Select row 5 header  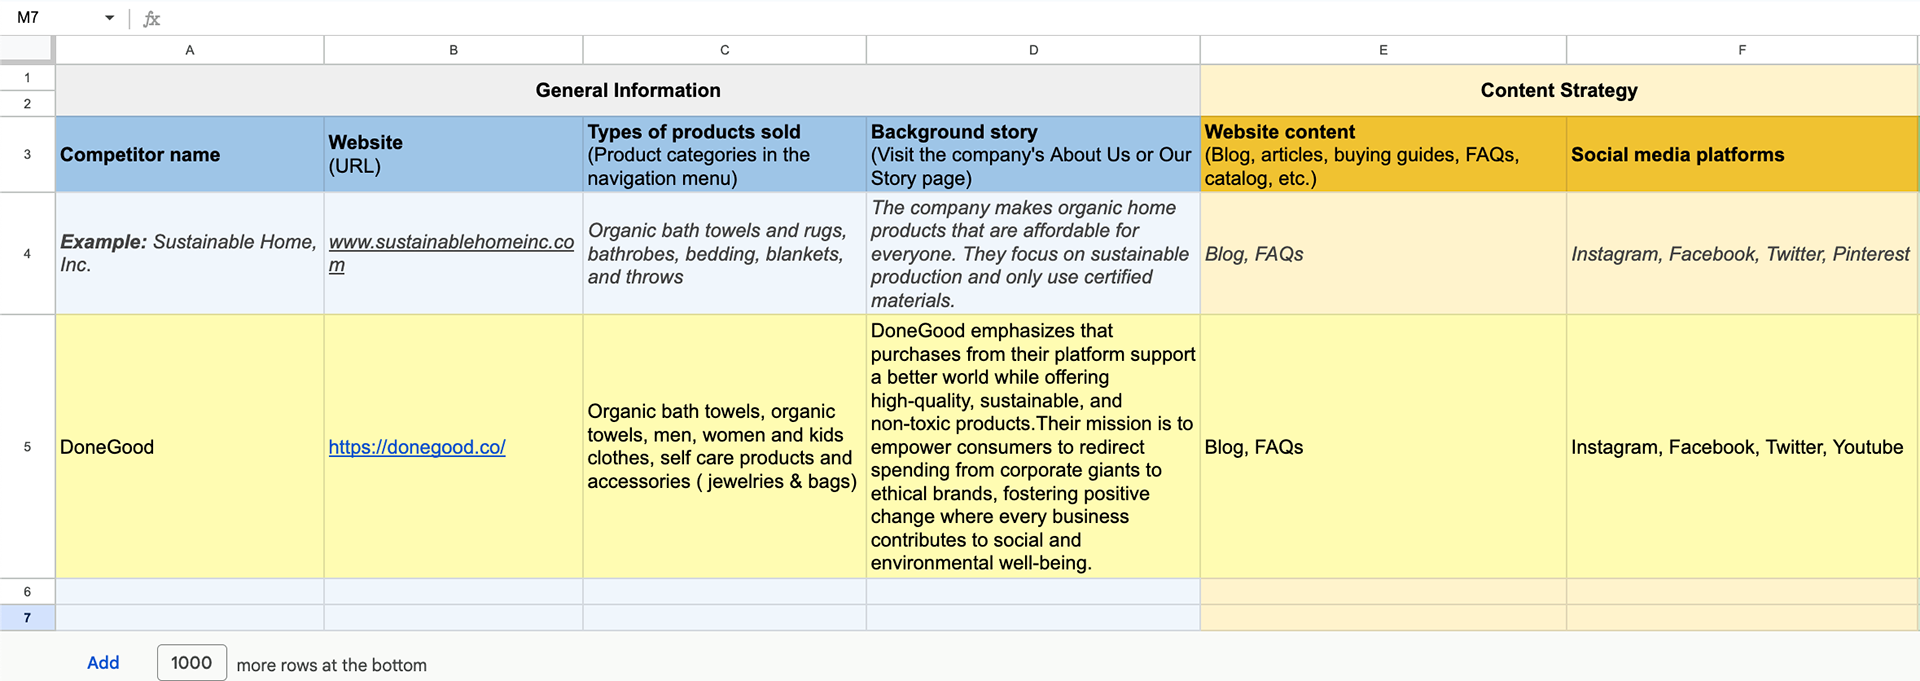coord(27,447)
